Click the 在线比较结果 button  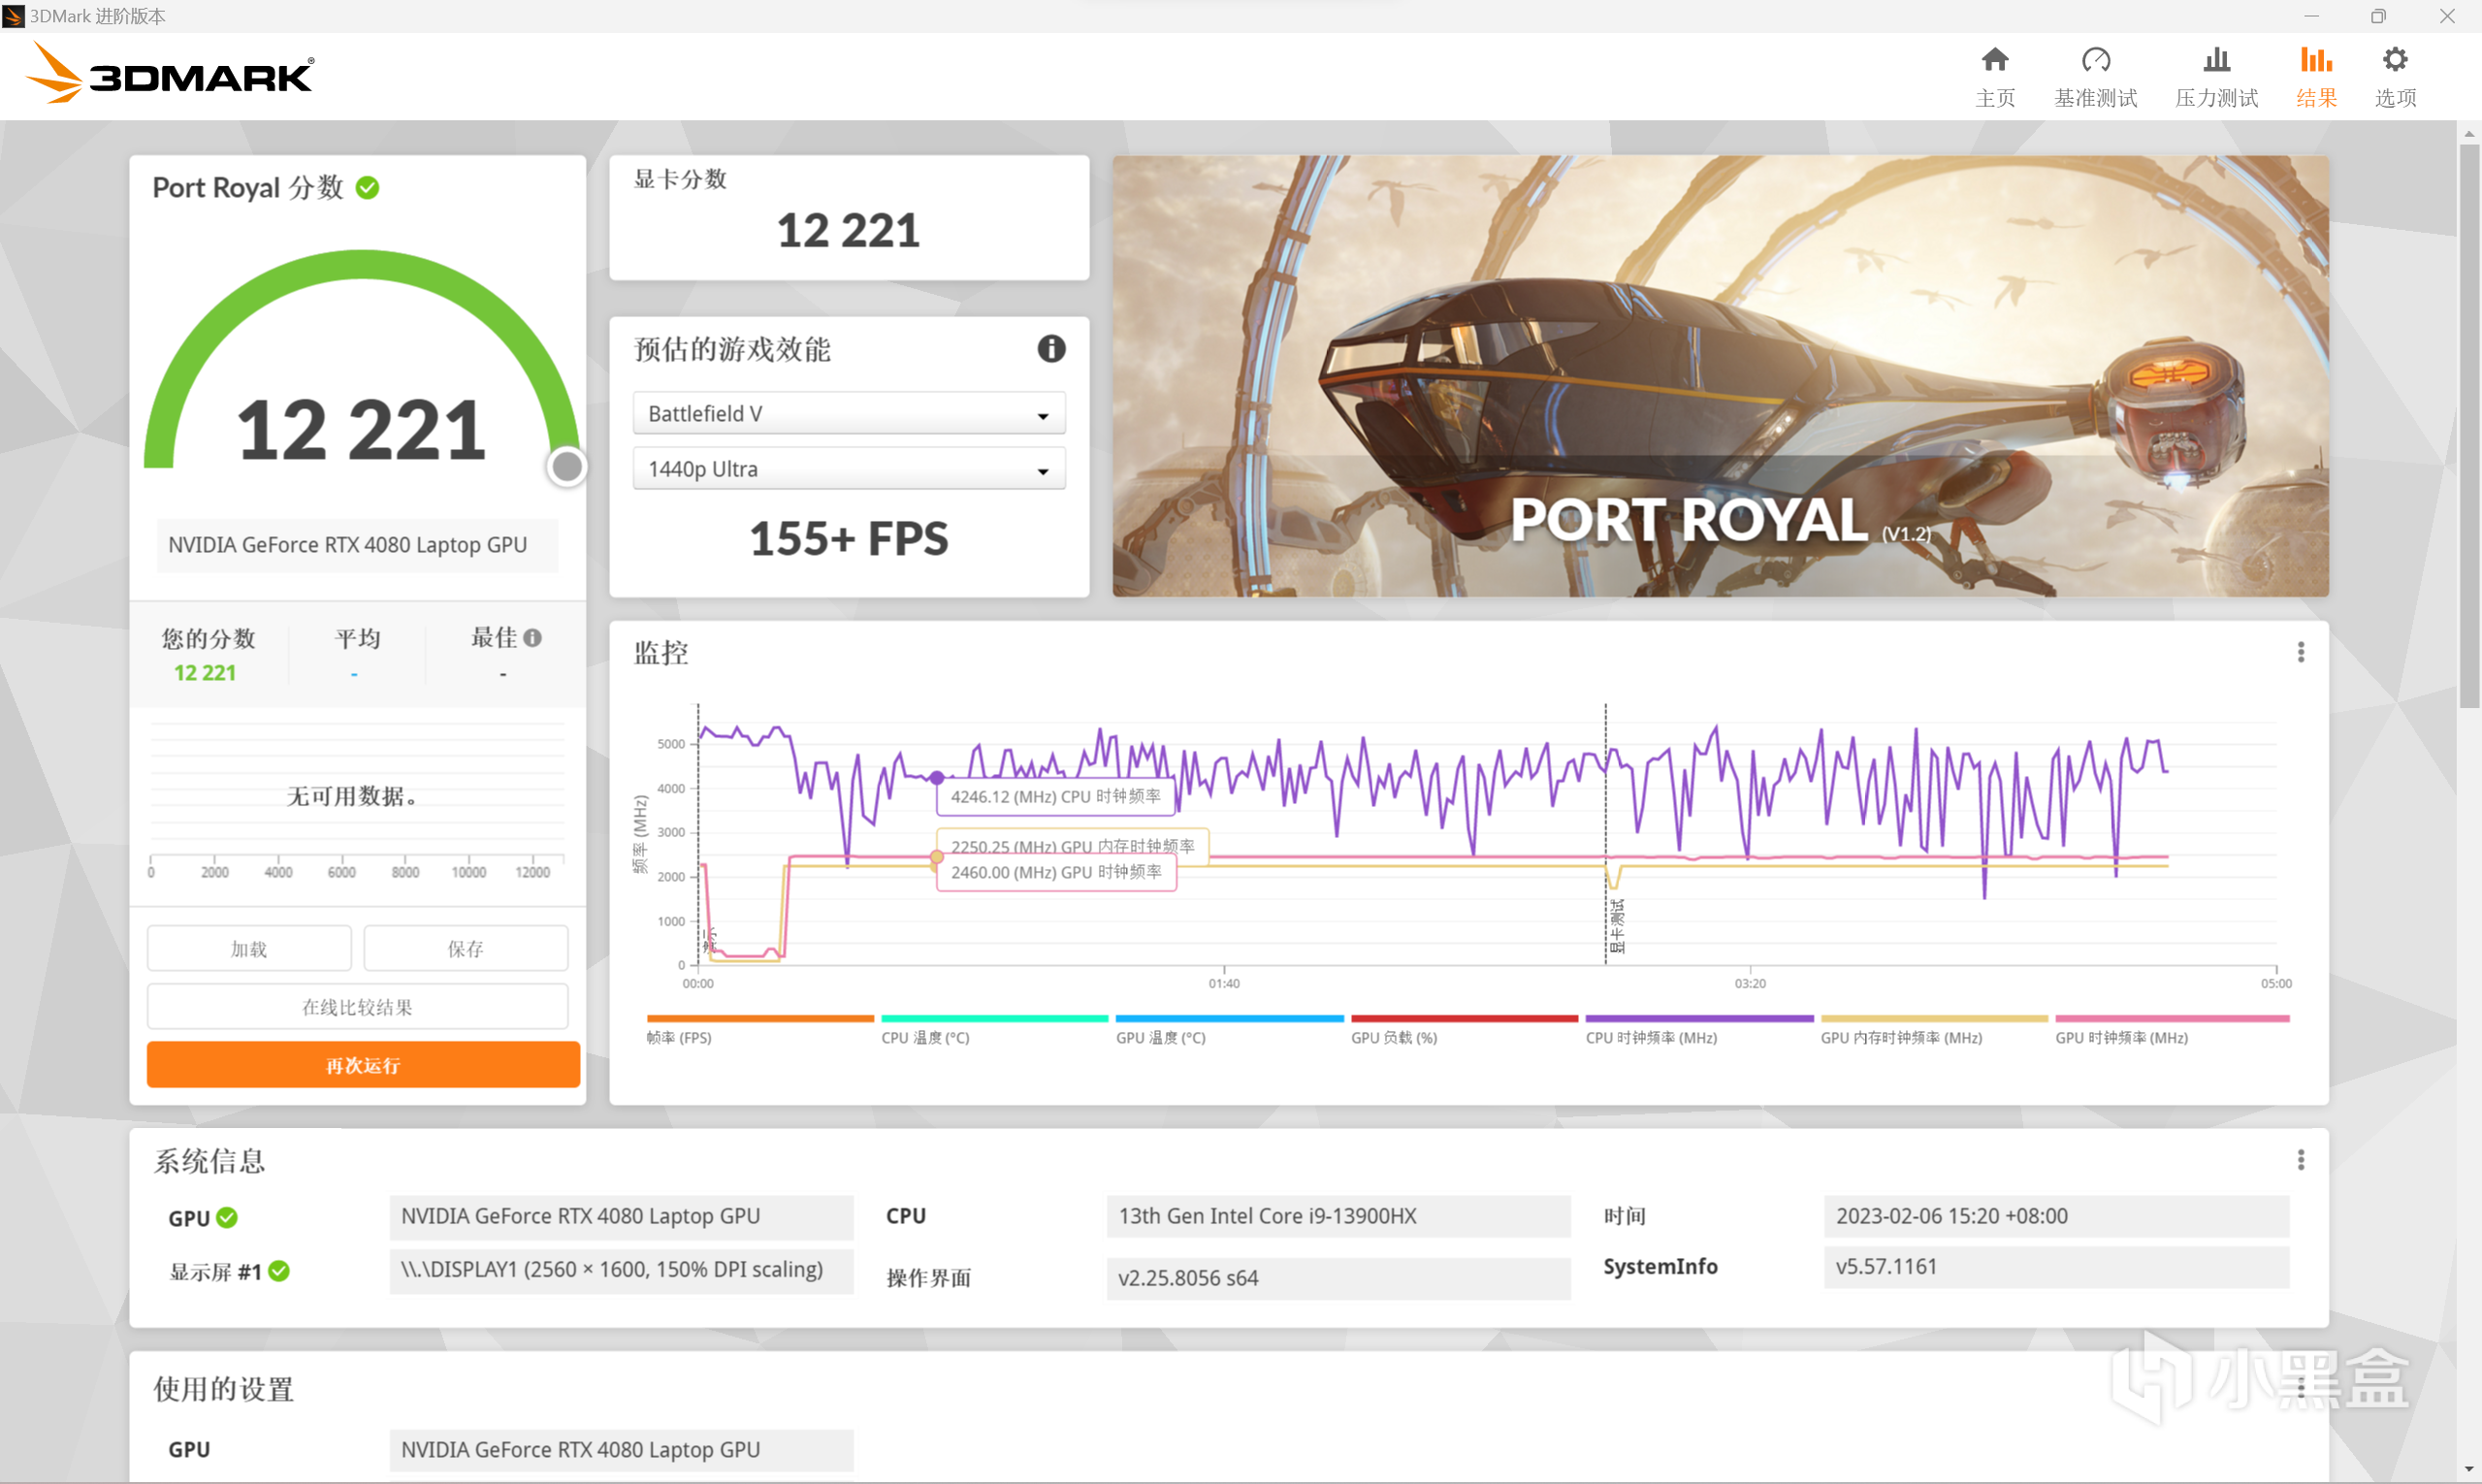[357, 1006]
